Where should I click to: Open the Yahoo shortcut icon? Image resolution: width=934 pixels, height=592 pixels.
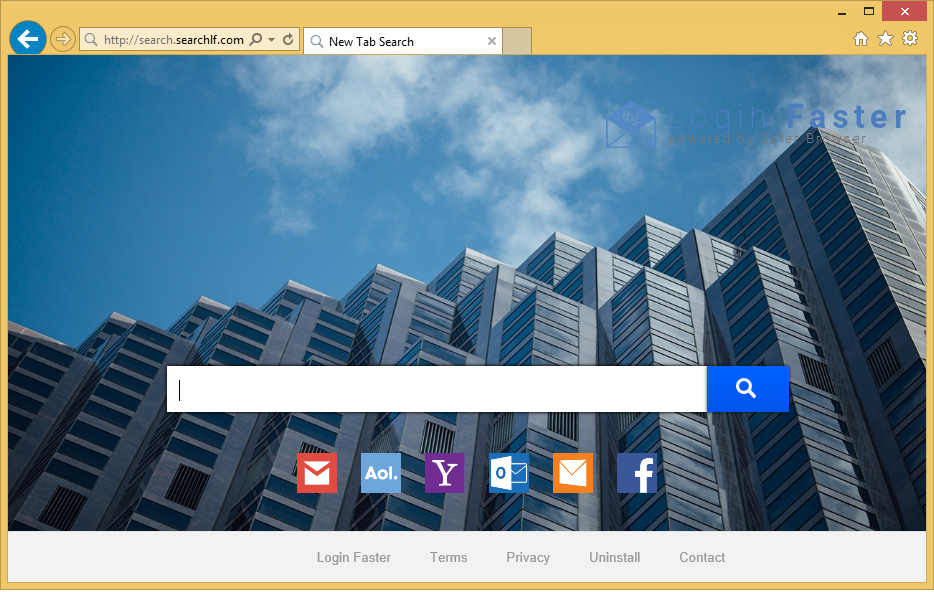[445, 473]
